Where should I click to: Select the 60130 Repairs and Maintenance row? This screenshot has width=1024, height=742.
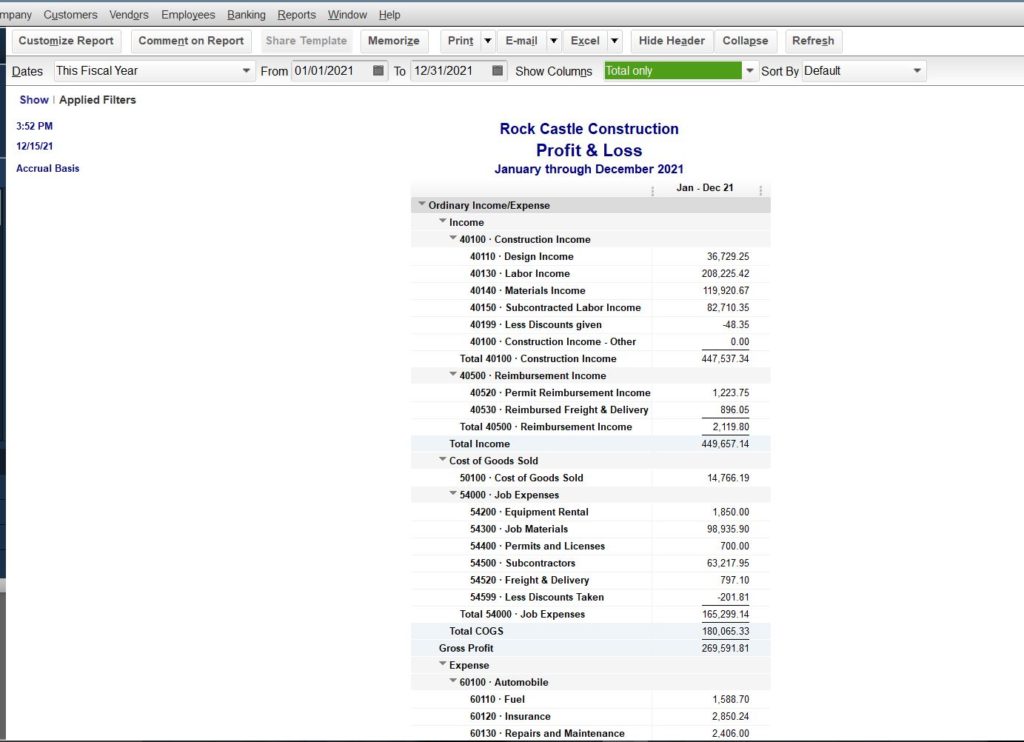click(x=590, y=734)
